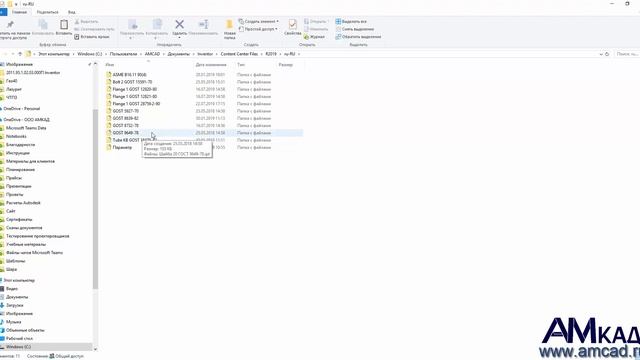Viewport: 640px width, 360px height.
Task: Click the Изменить (Edit) ribbon button
Action: (316, 29)
